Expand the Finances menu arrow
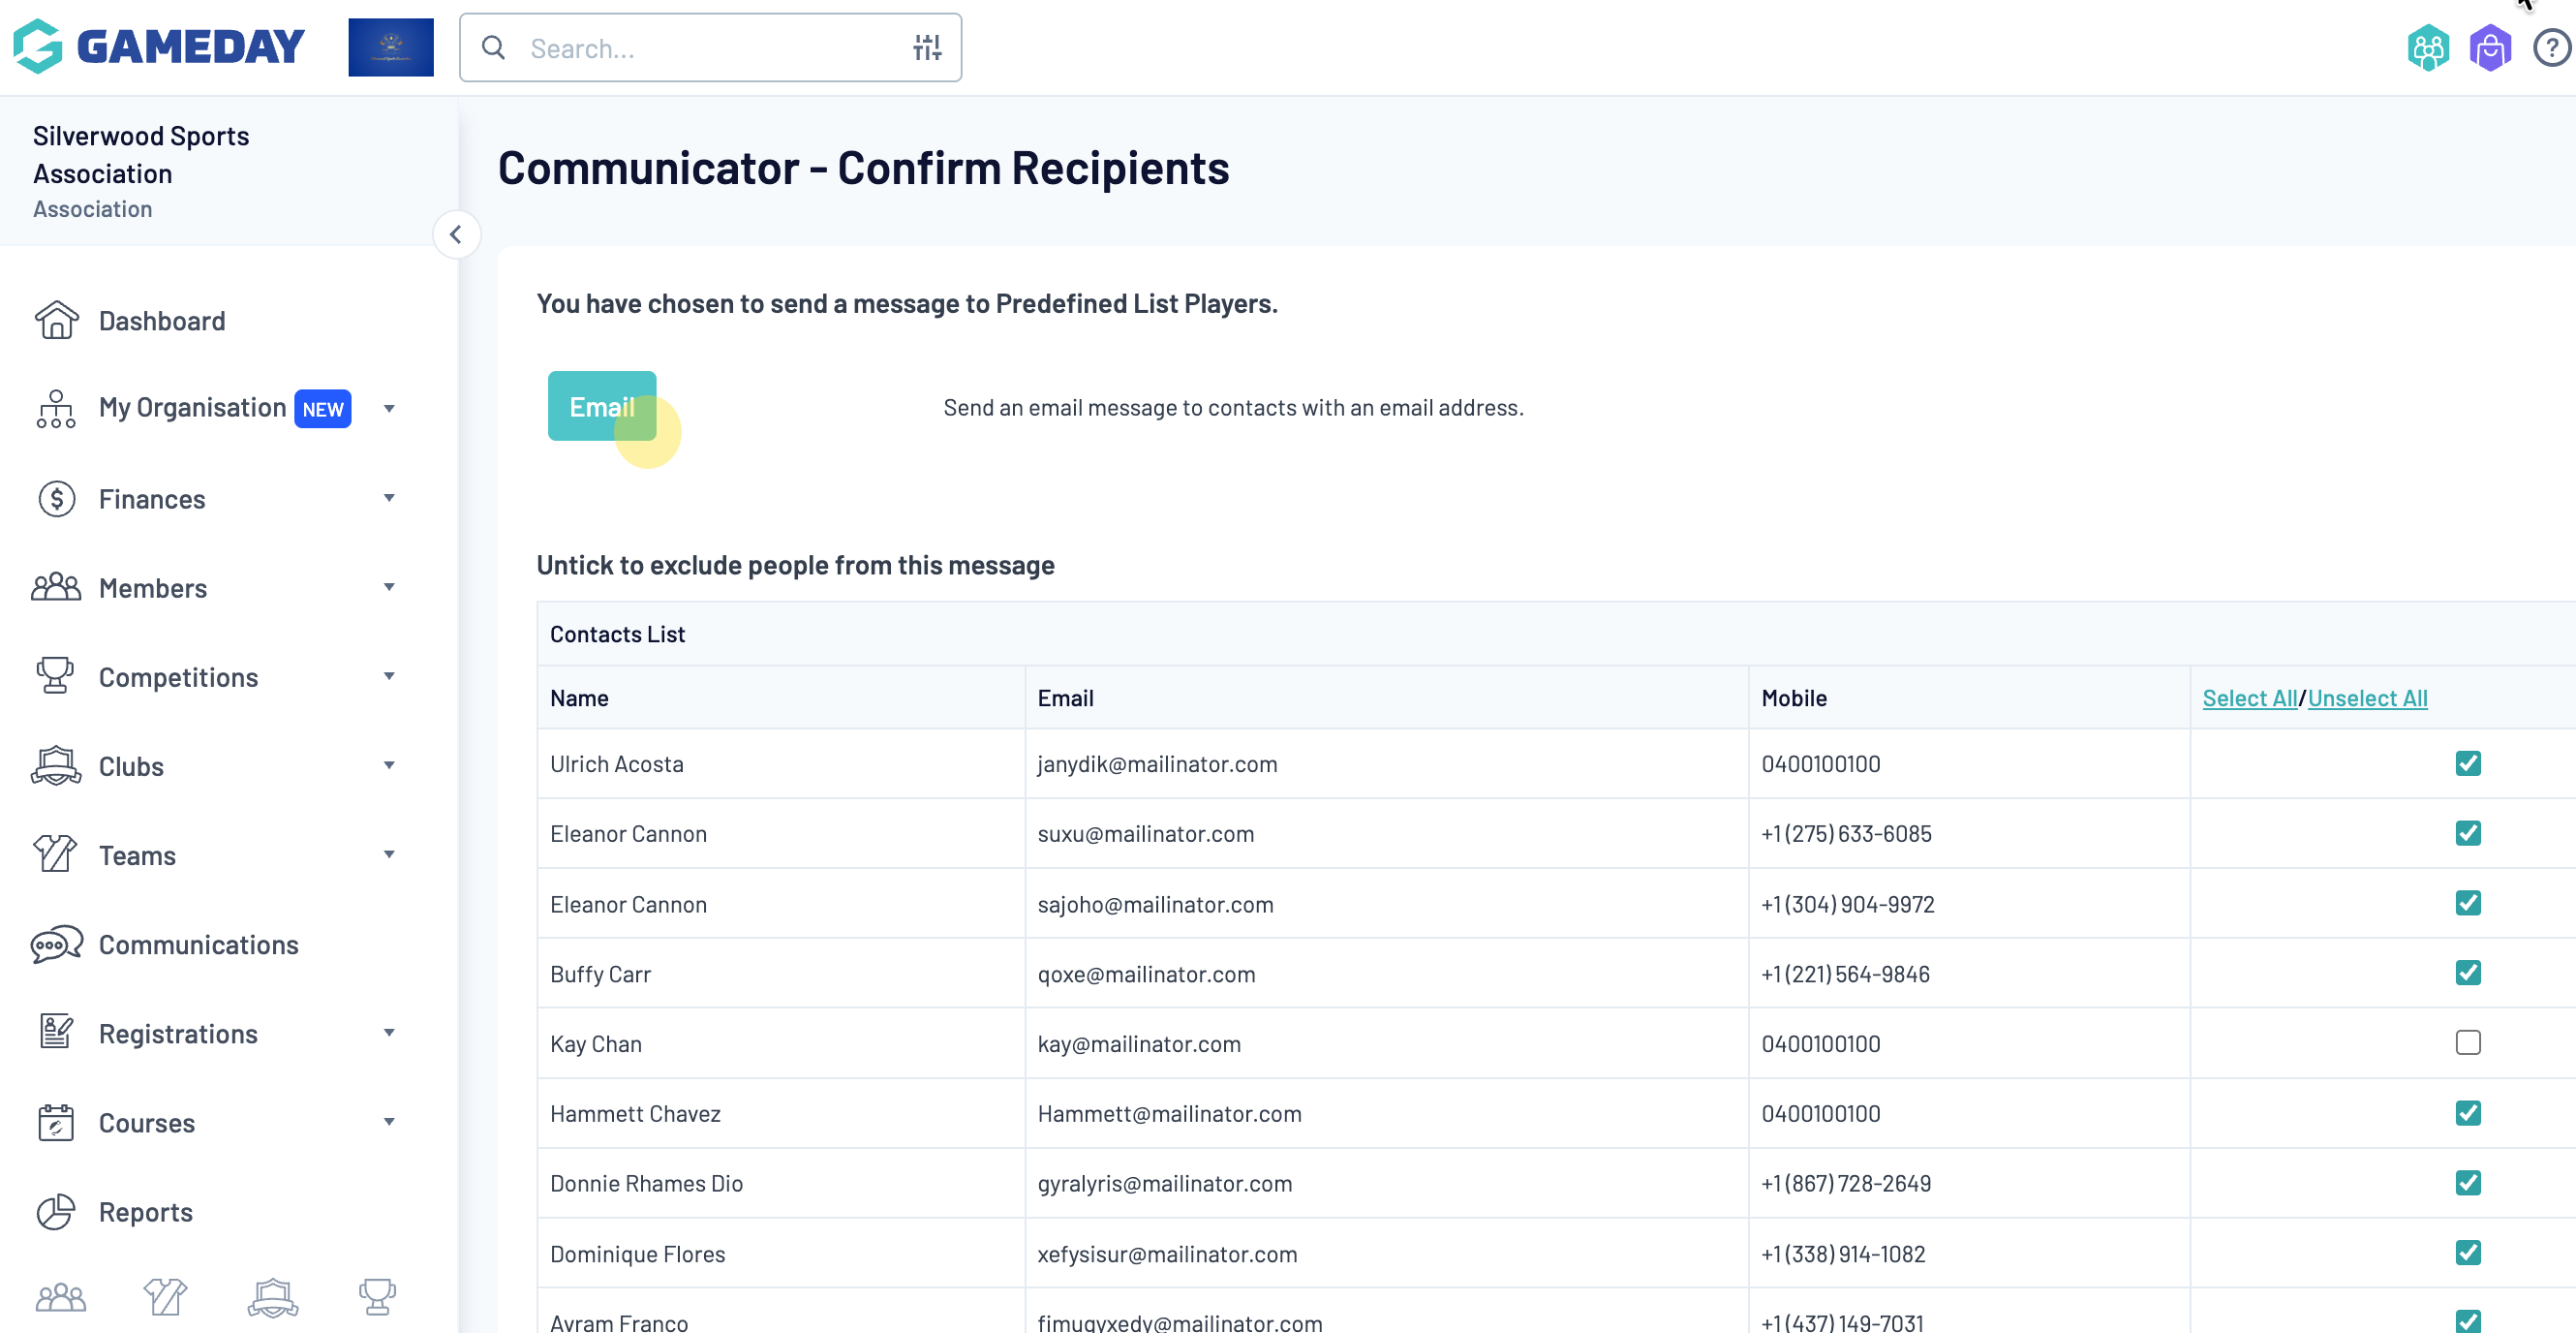This screenshot has width=2576, height=1333. pos(389,498)
